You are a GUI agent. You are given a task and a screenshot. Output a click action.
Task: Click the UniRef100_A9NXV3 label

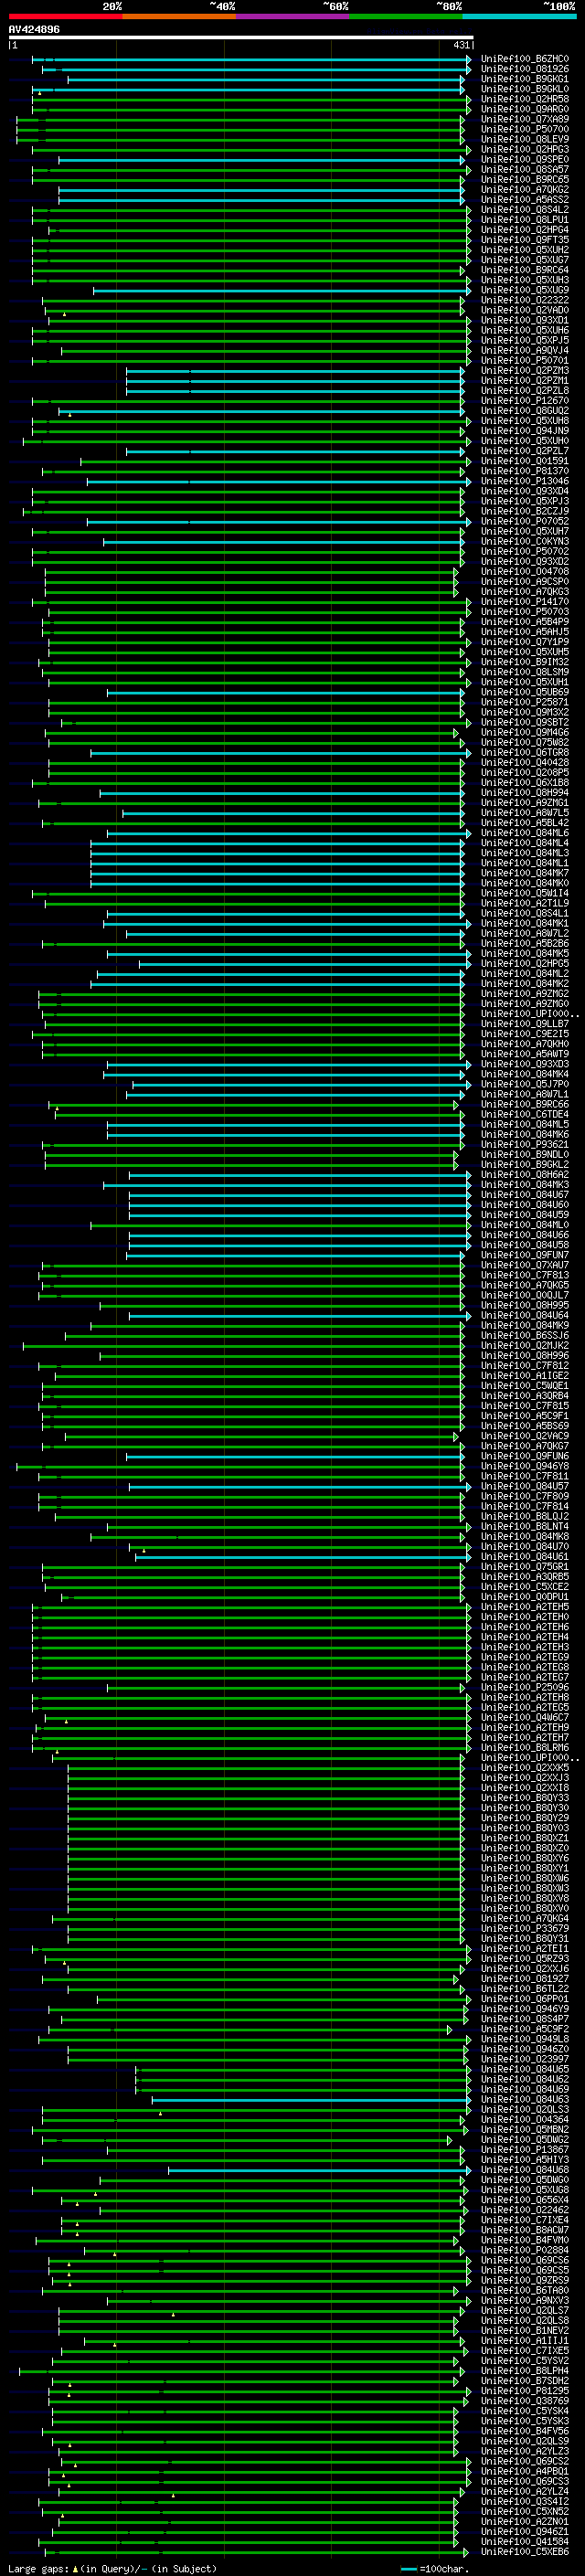[525, 2300]
